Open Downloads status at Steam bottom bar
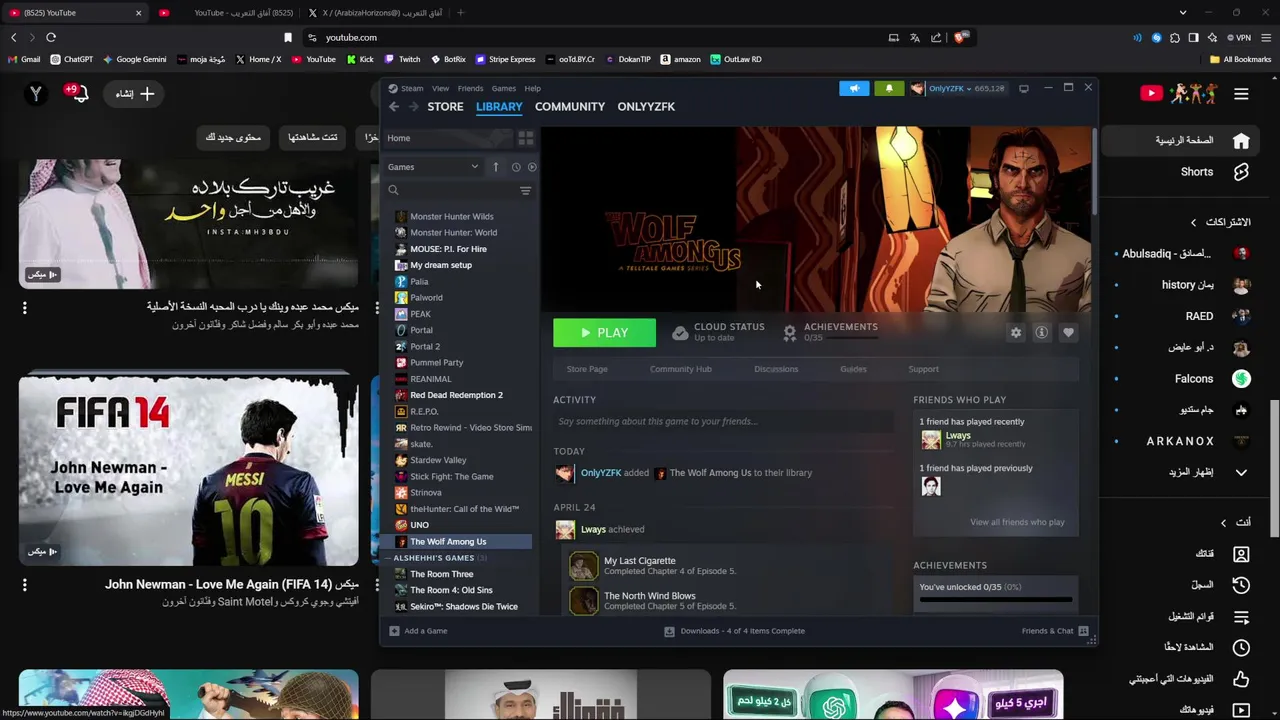The width and height of the screenshot is (1280, 720). tap(735, 631)
